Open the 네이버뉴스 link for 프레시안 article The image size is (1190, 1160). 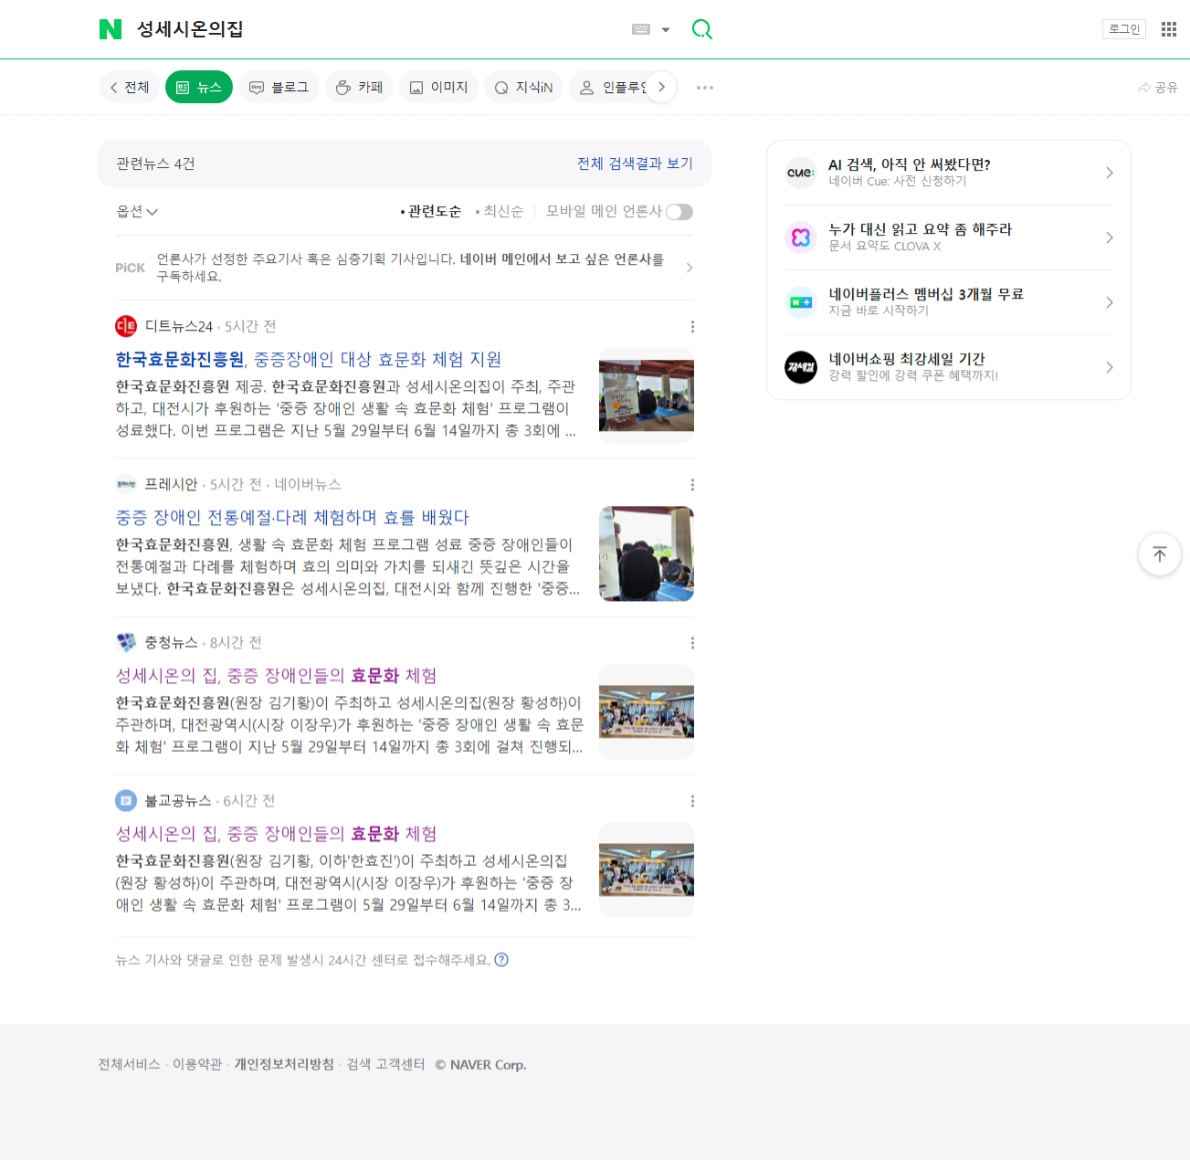coord(307,484)
